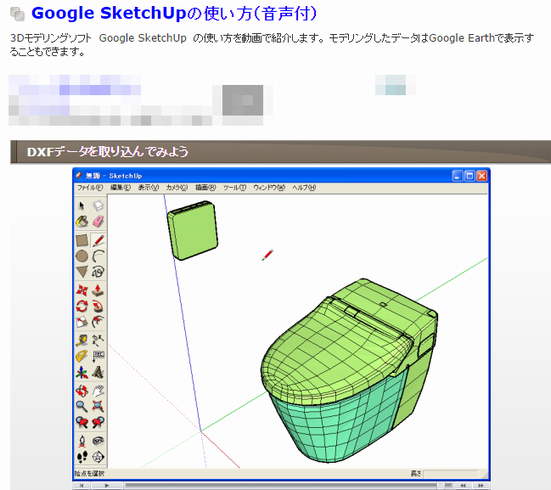Choose the Paint Bucket tool
This screenshot has height=490, width=551.
[x=82, y=221]
